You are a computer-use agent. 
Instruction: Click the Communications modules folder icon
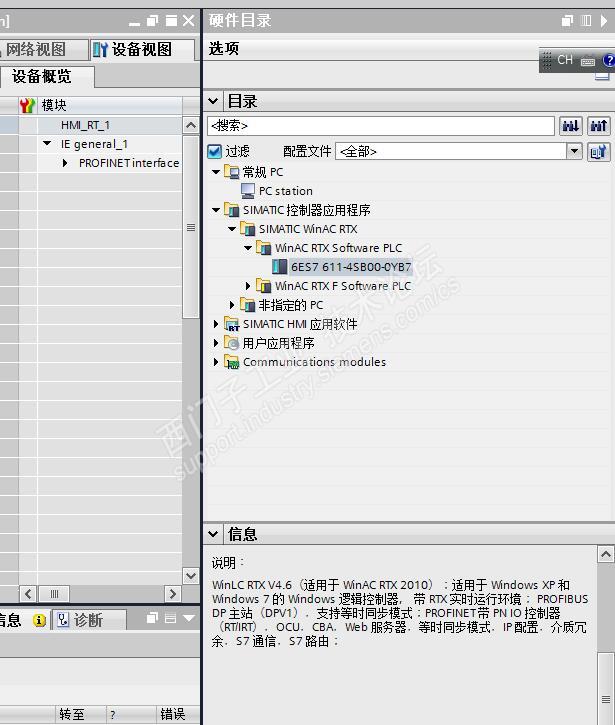pyautogui.click(x=231, y=362)
